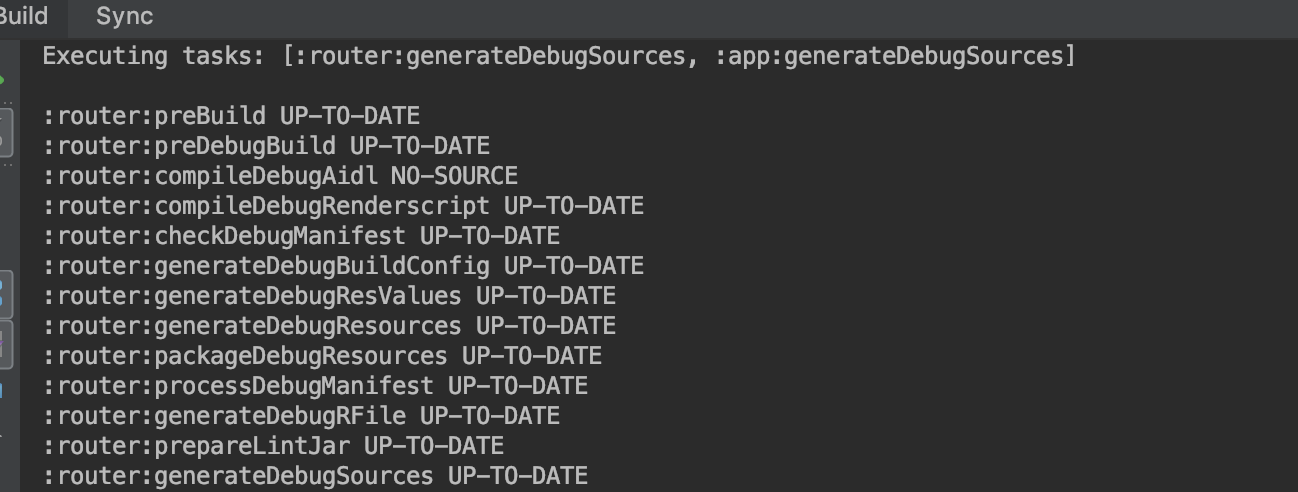
Task: Select the :router:checkDebugManifest line
Action: tap(301, 236)
